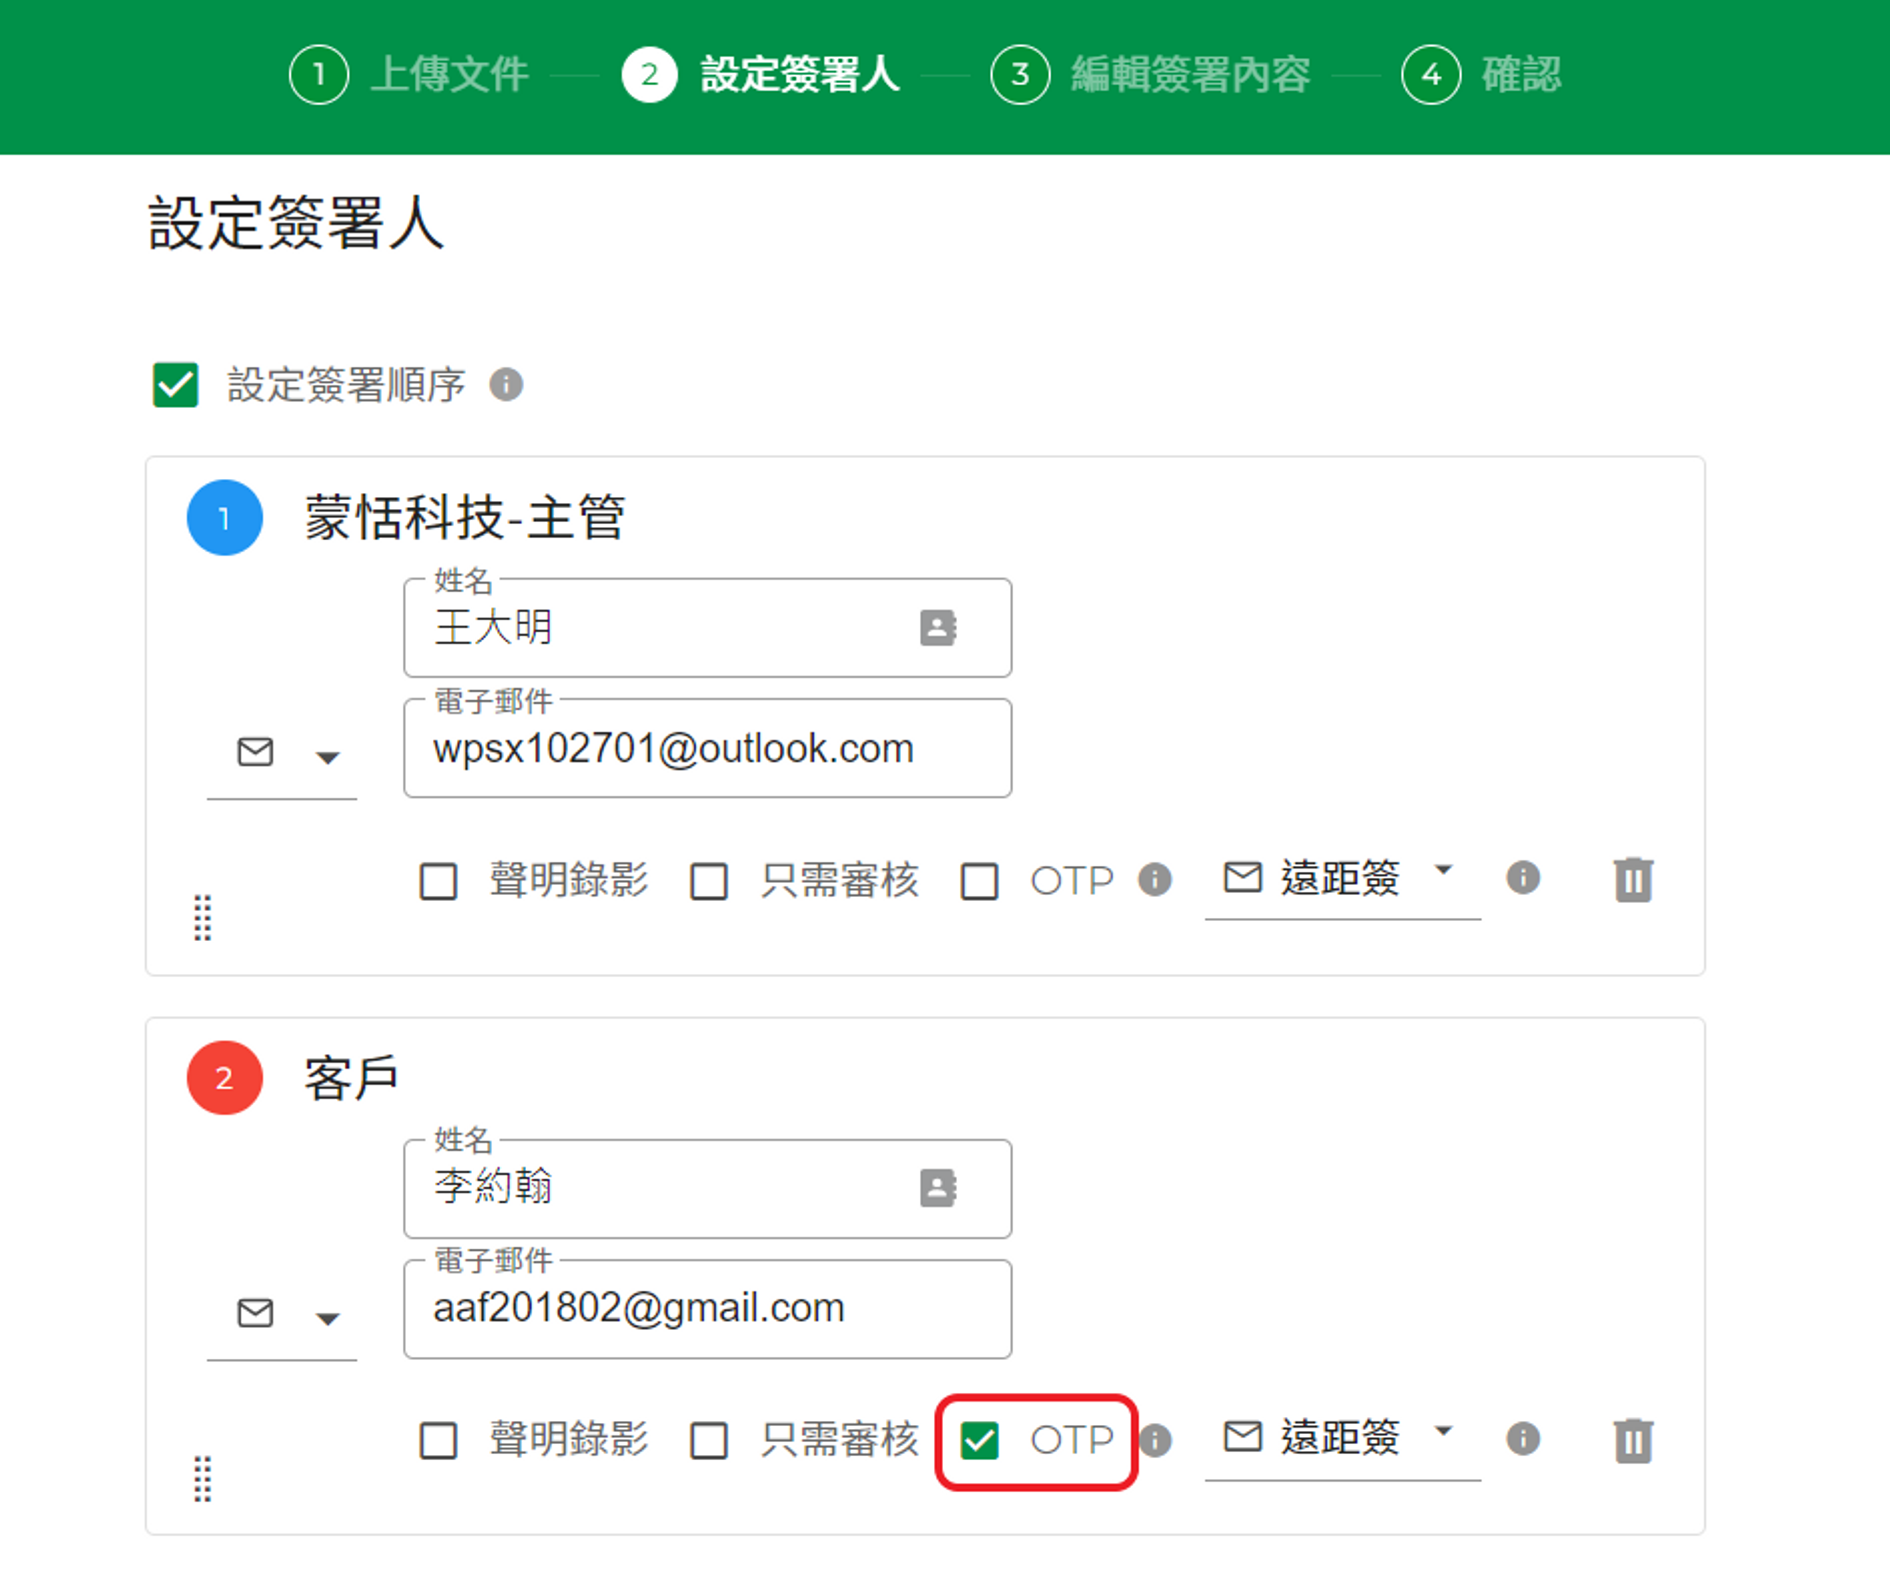This screenshot has height=1571, width=1890.
Task: Click step 3 circle for 編輯簽署內容
Action: click(x=1020, y=75)
